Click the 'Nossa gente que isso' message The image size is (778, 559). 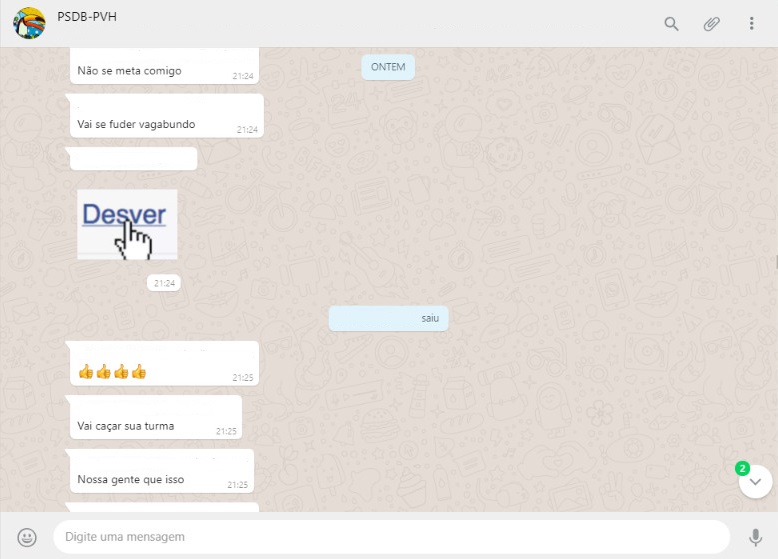click(131, 479)
